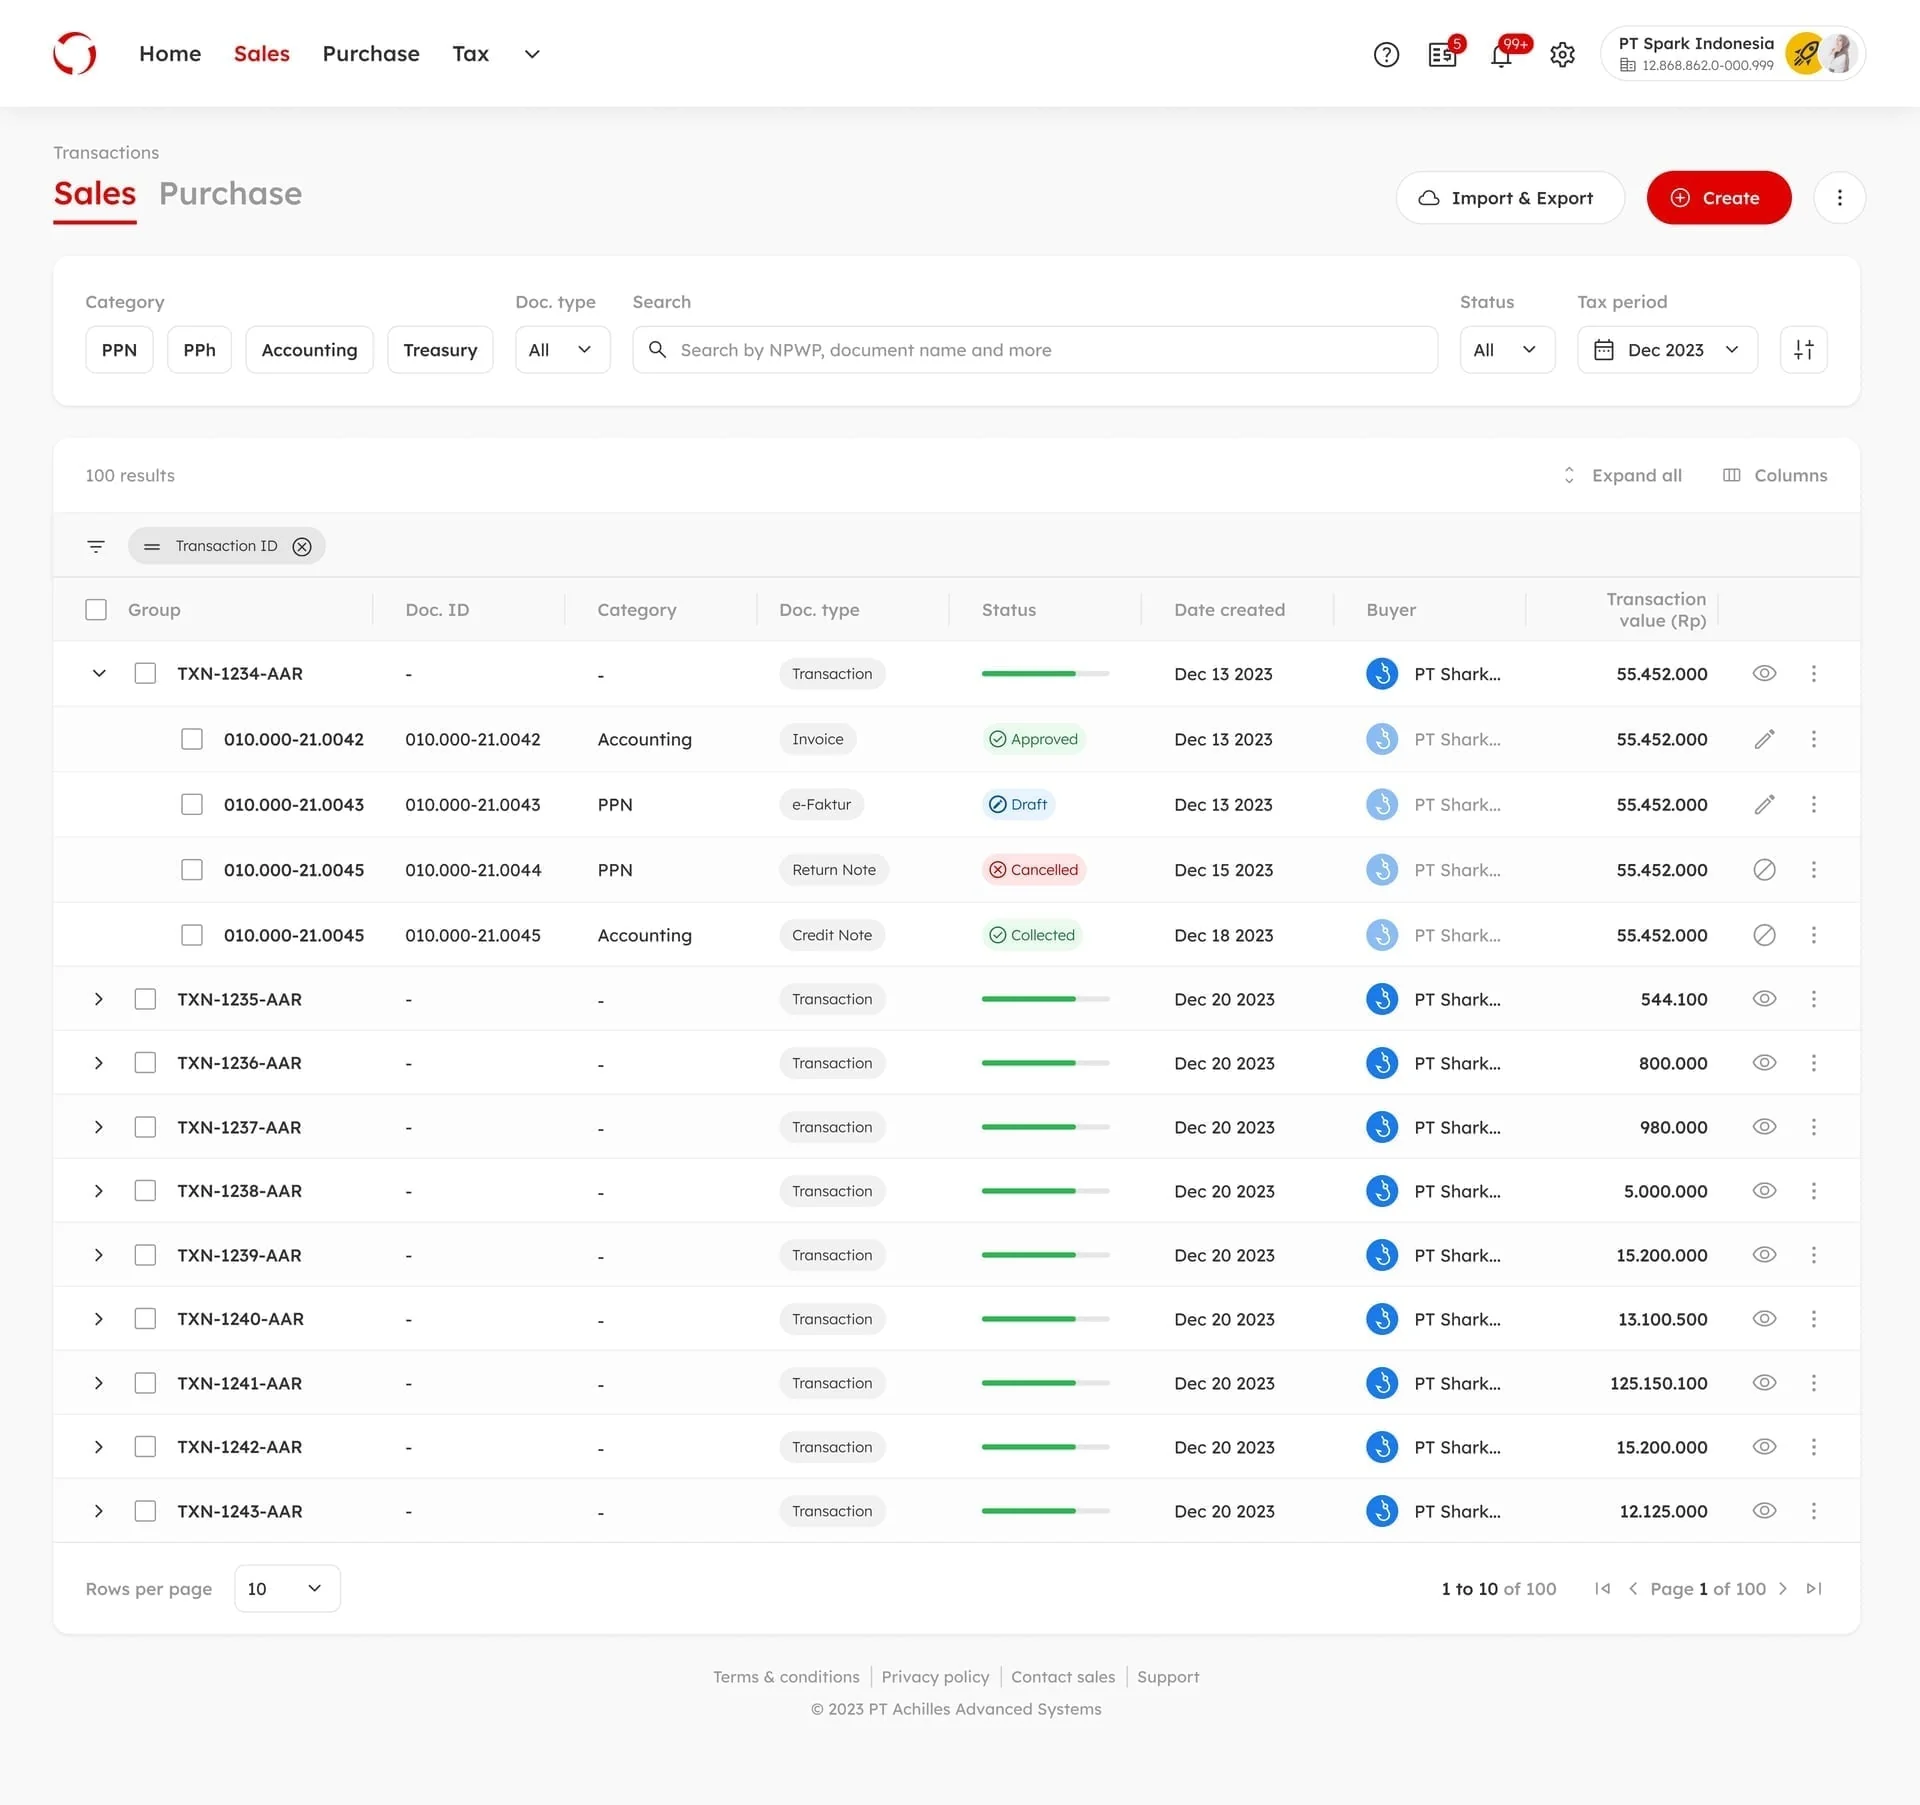Open the three-dot menu for TXN-1238-AAR
1920x1805 pixels.
point(1813,1191)
